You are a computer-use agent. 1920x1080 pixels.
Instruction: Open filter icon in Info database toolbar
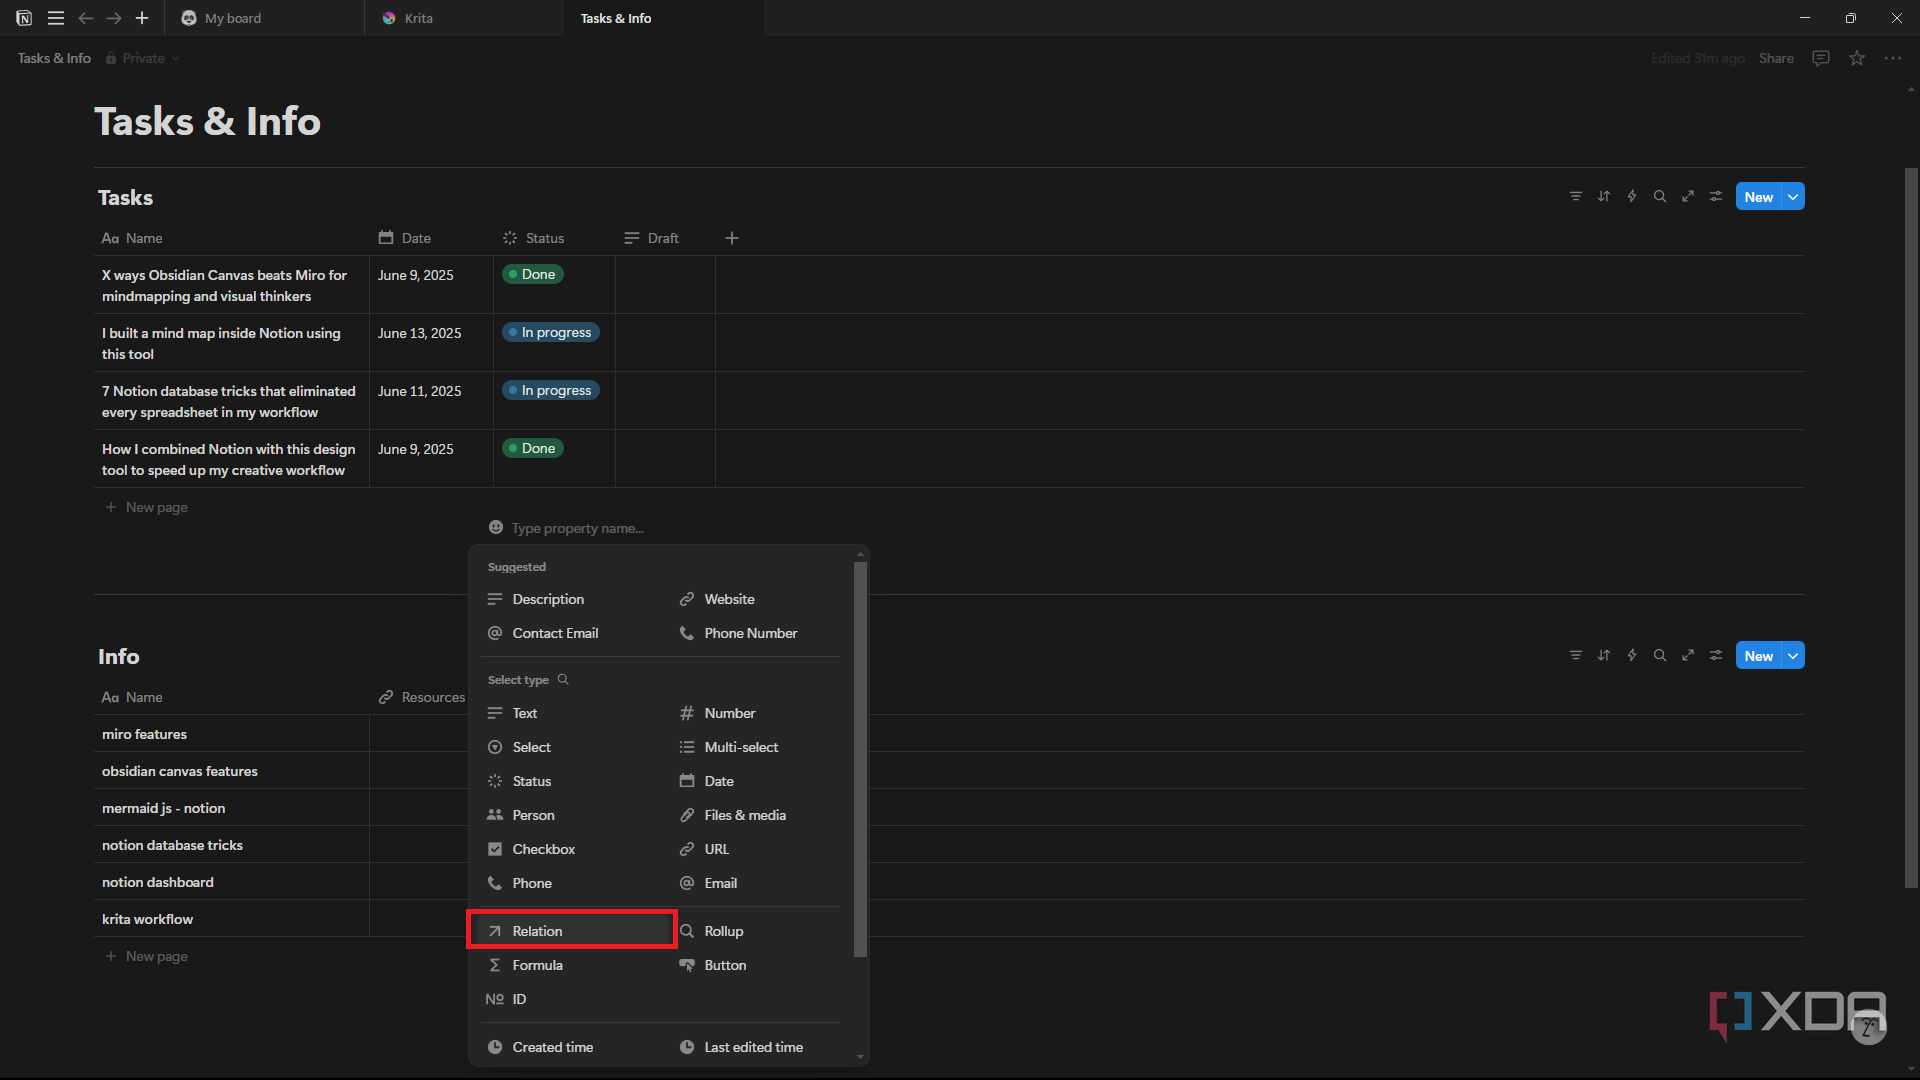click(x=1575, y=656)
